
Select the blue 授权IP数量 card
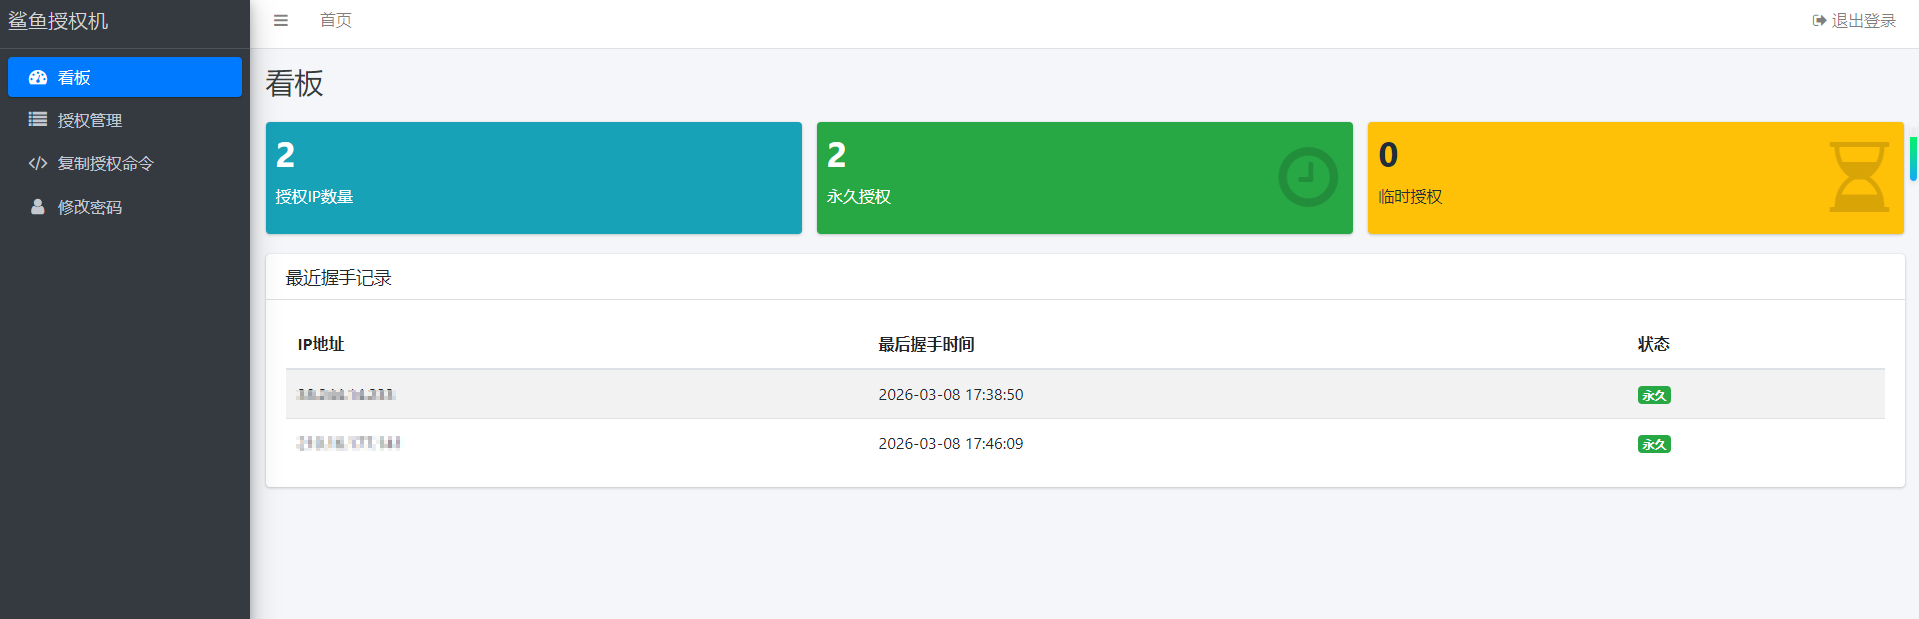point(534,178)
